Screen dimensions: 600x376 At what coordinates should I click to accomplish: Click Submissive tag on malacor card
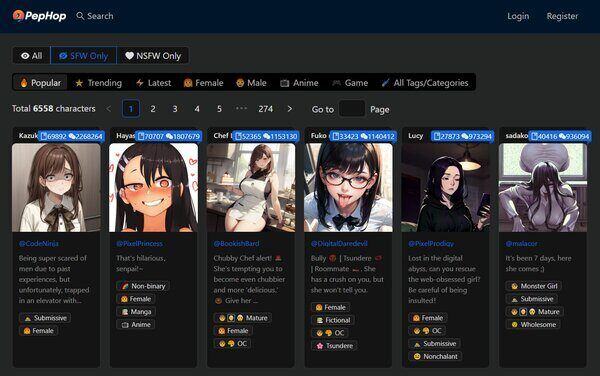click(532, 299)
